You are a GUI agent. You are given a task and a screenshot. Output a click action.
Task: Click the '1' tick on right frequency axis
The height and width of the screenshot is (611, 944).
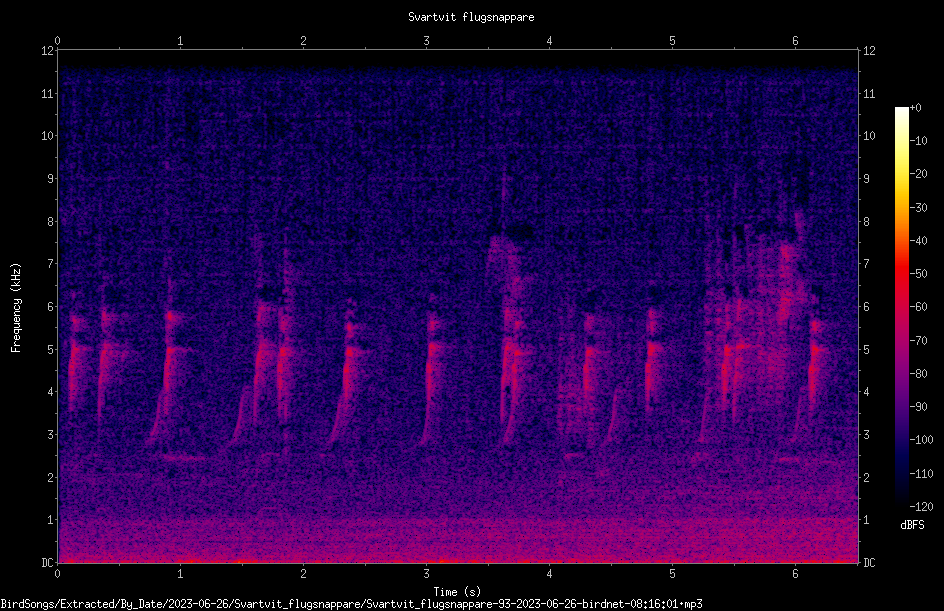coord(867,520)
